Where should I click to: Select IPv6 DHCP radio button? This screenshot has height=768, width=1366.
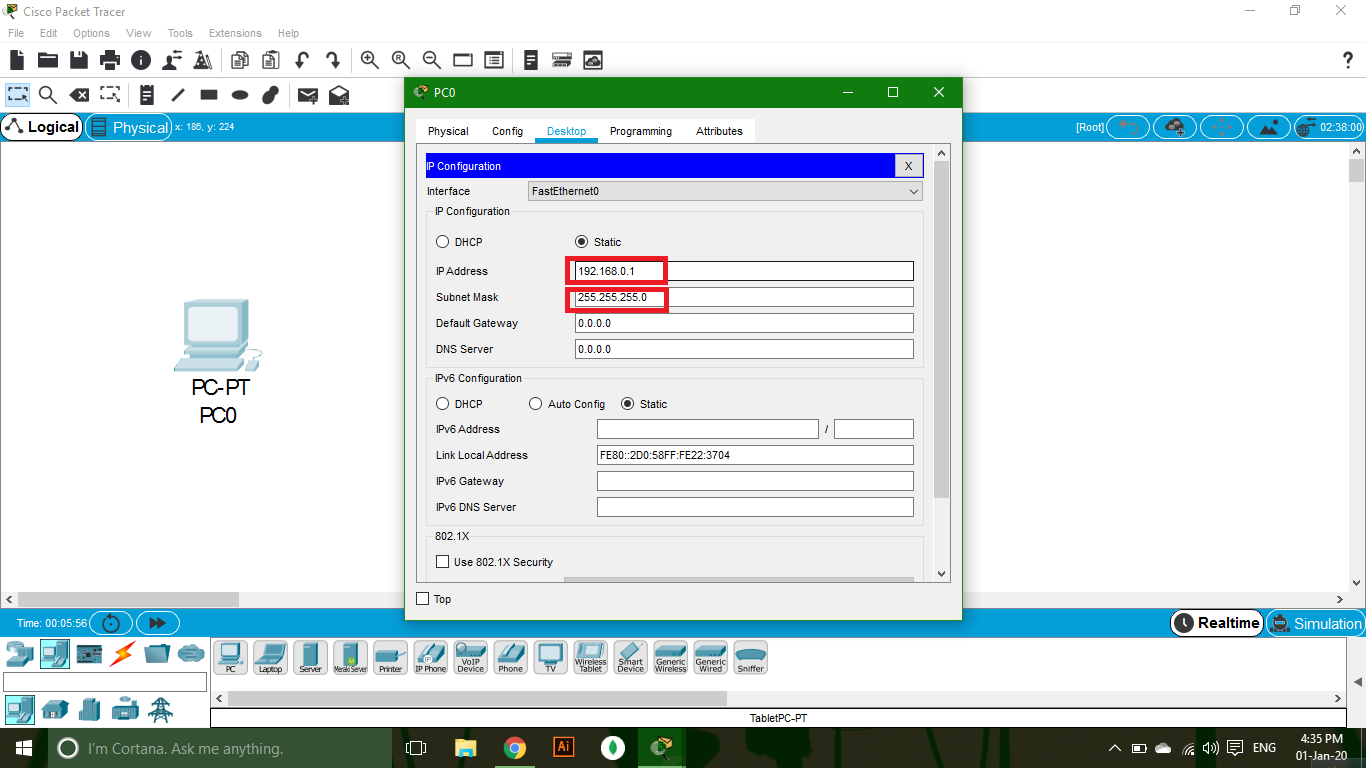(x=442, y=404)
